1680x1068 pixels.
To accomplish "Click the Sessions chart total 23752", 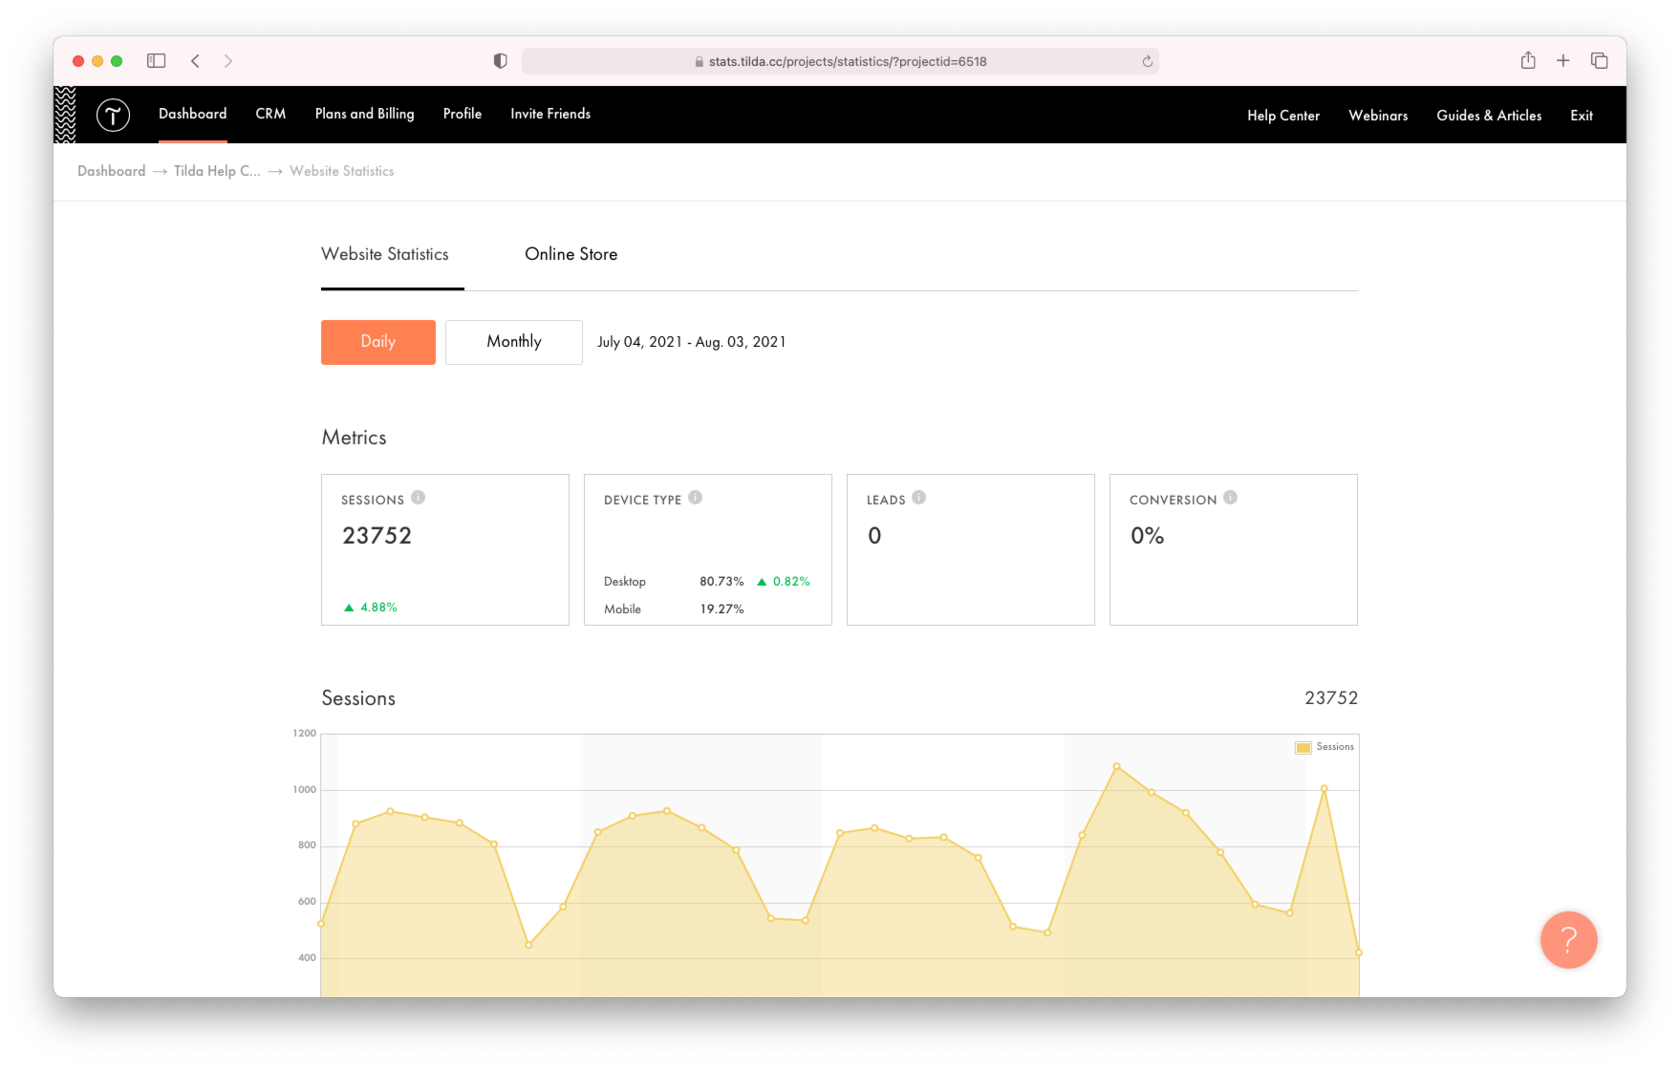I will [1331, 698].
